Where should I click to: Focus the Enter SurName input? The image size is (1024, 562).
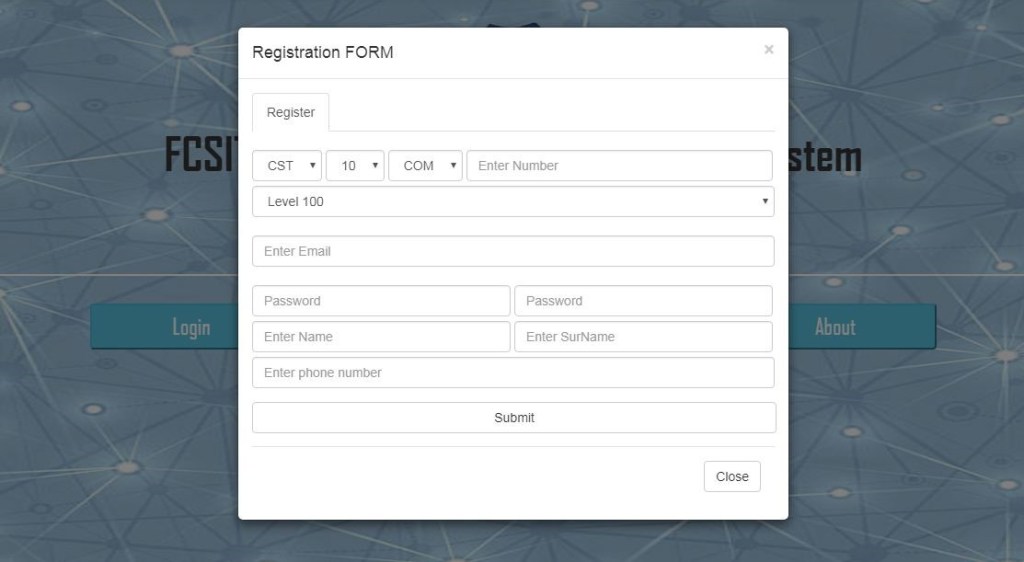pos(643,337)
